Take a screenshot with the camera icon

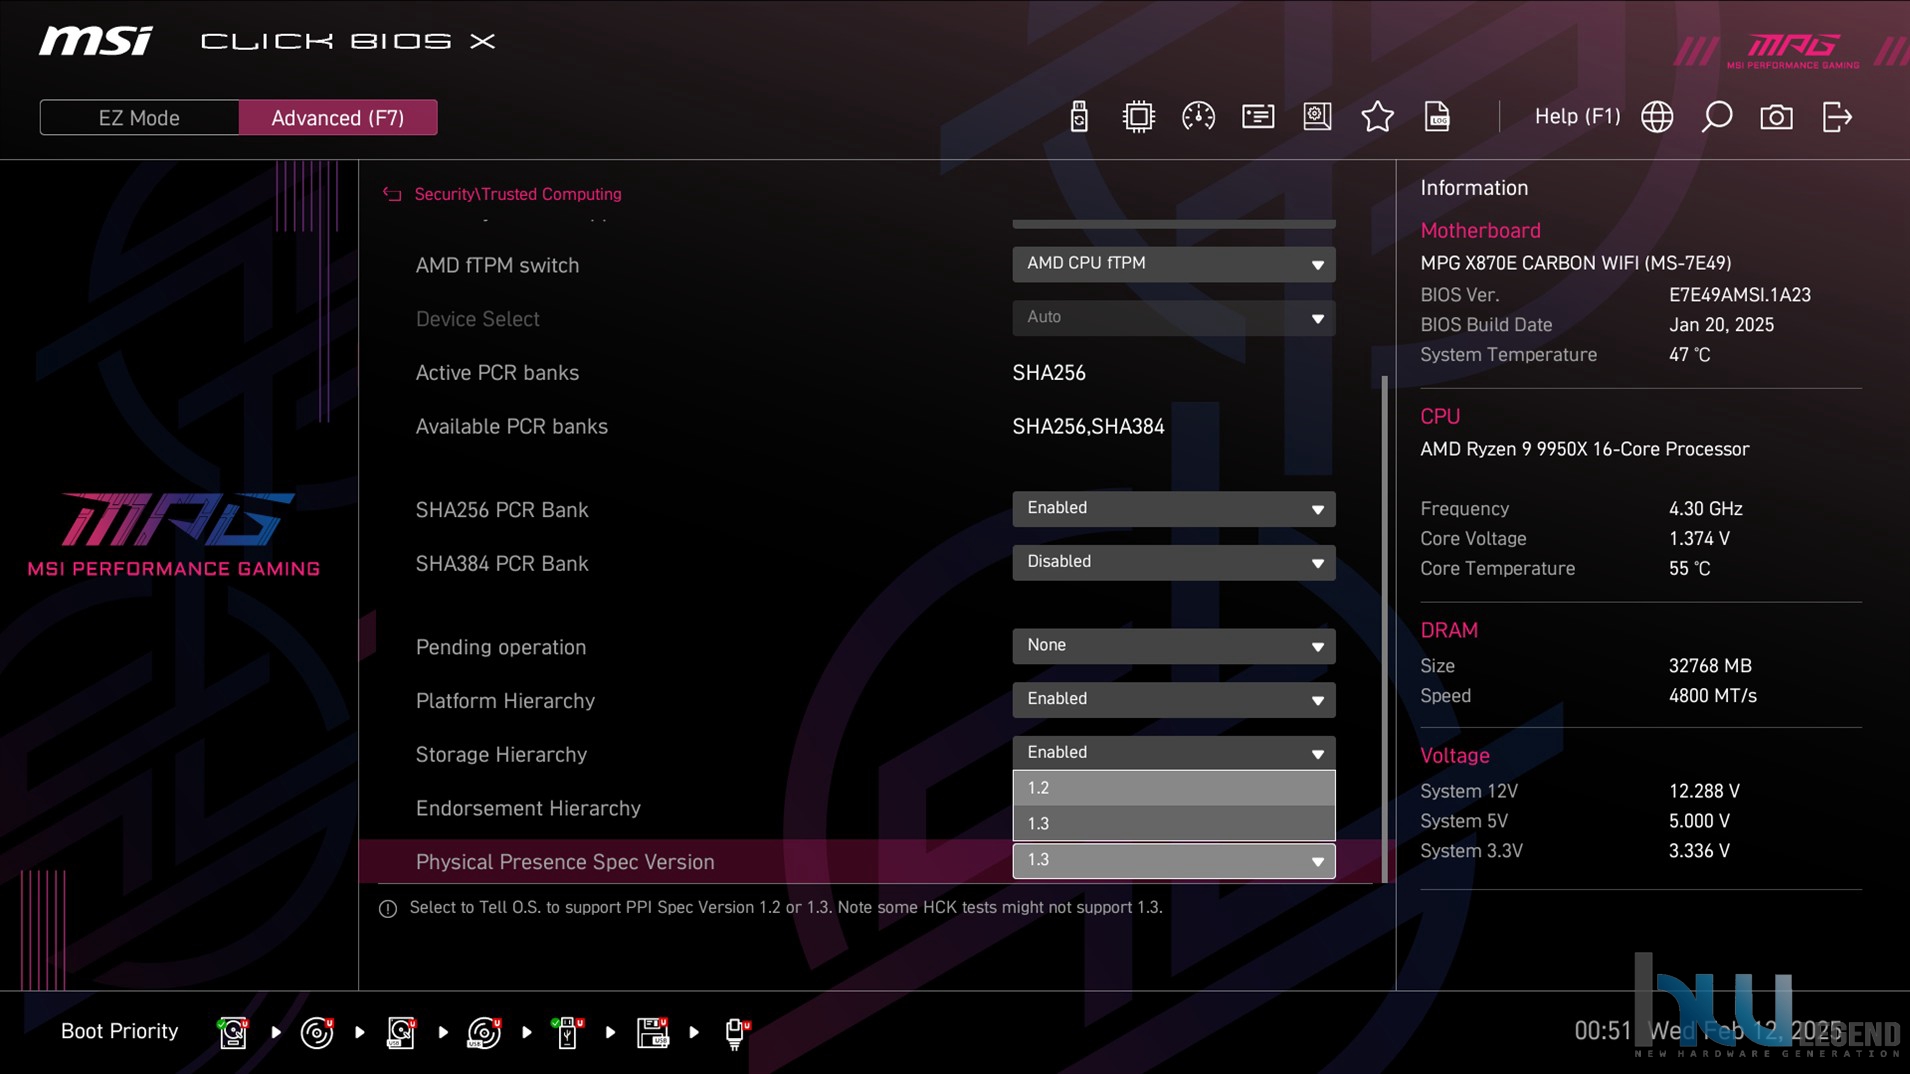[1776, 117]
